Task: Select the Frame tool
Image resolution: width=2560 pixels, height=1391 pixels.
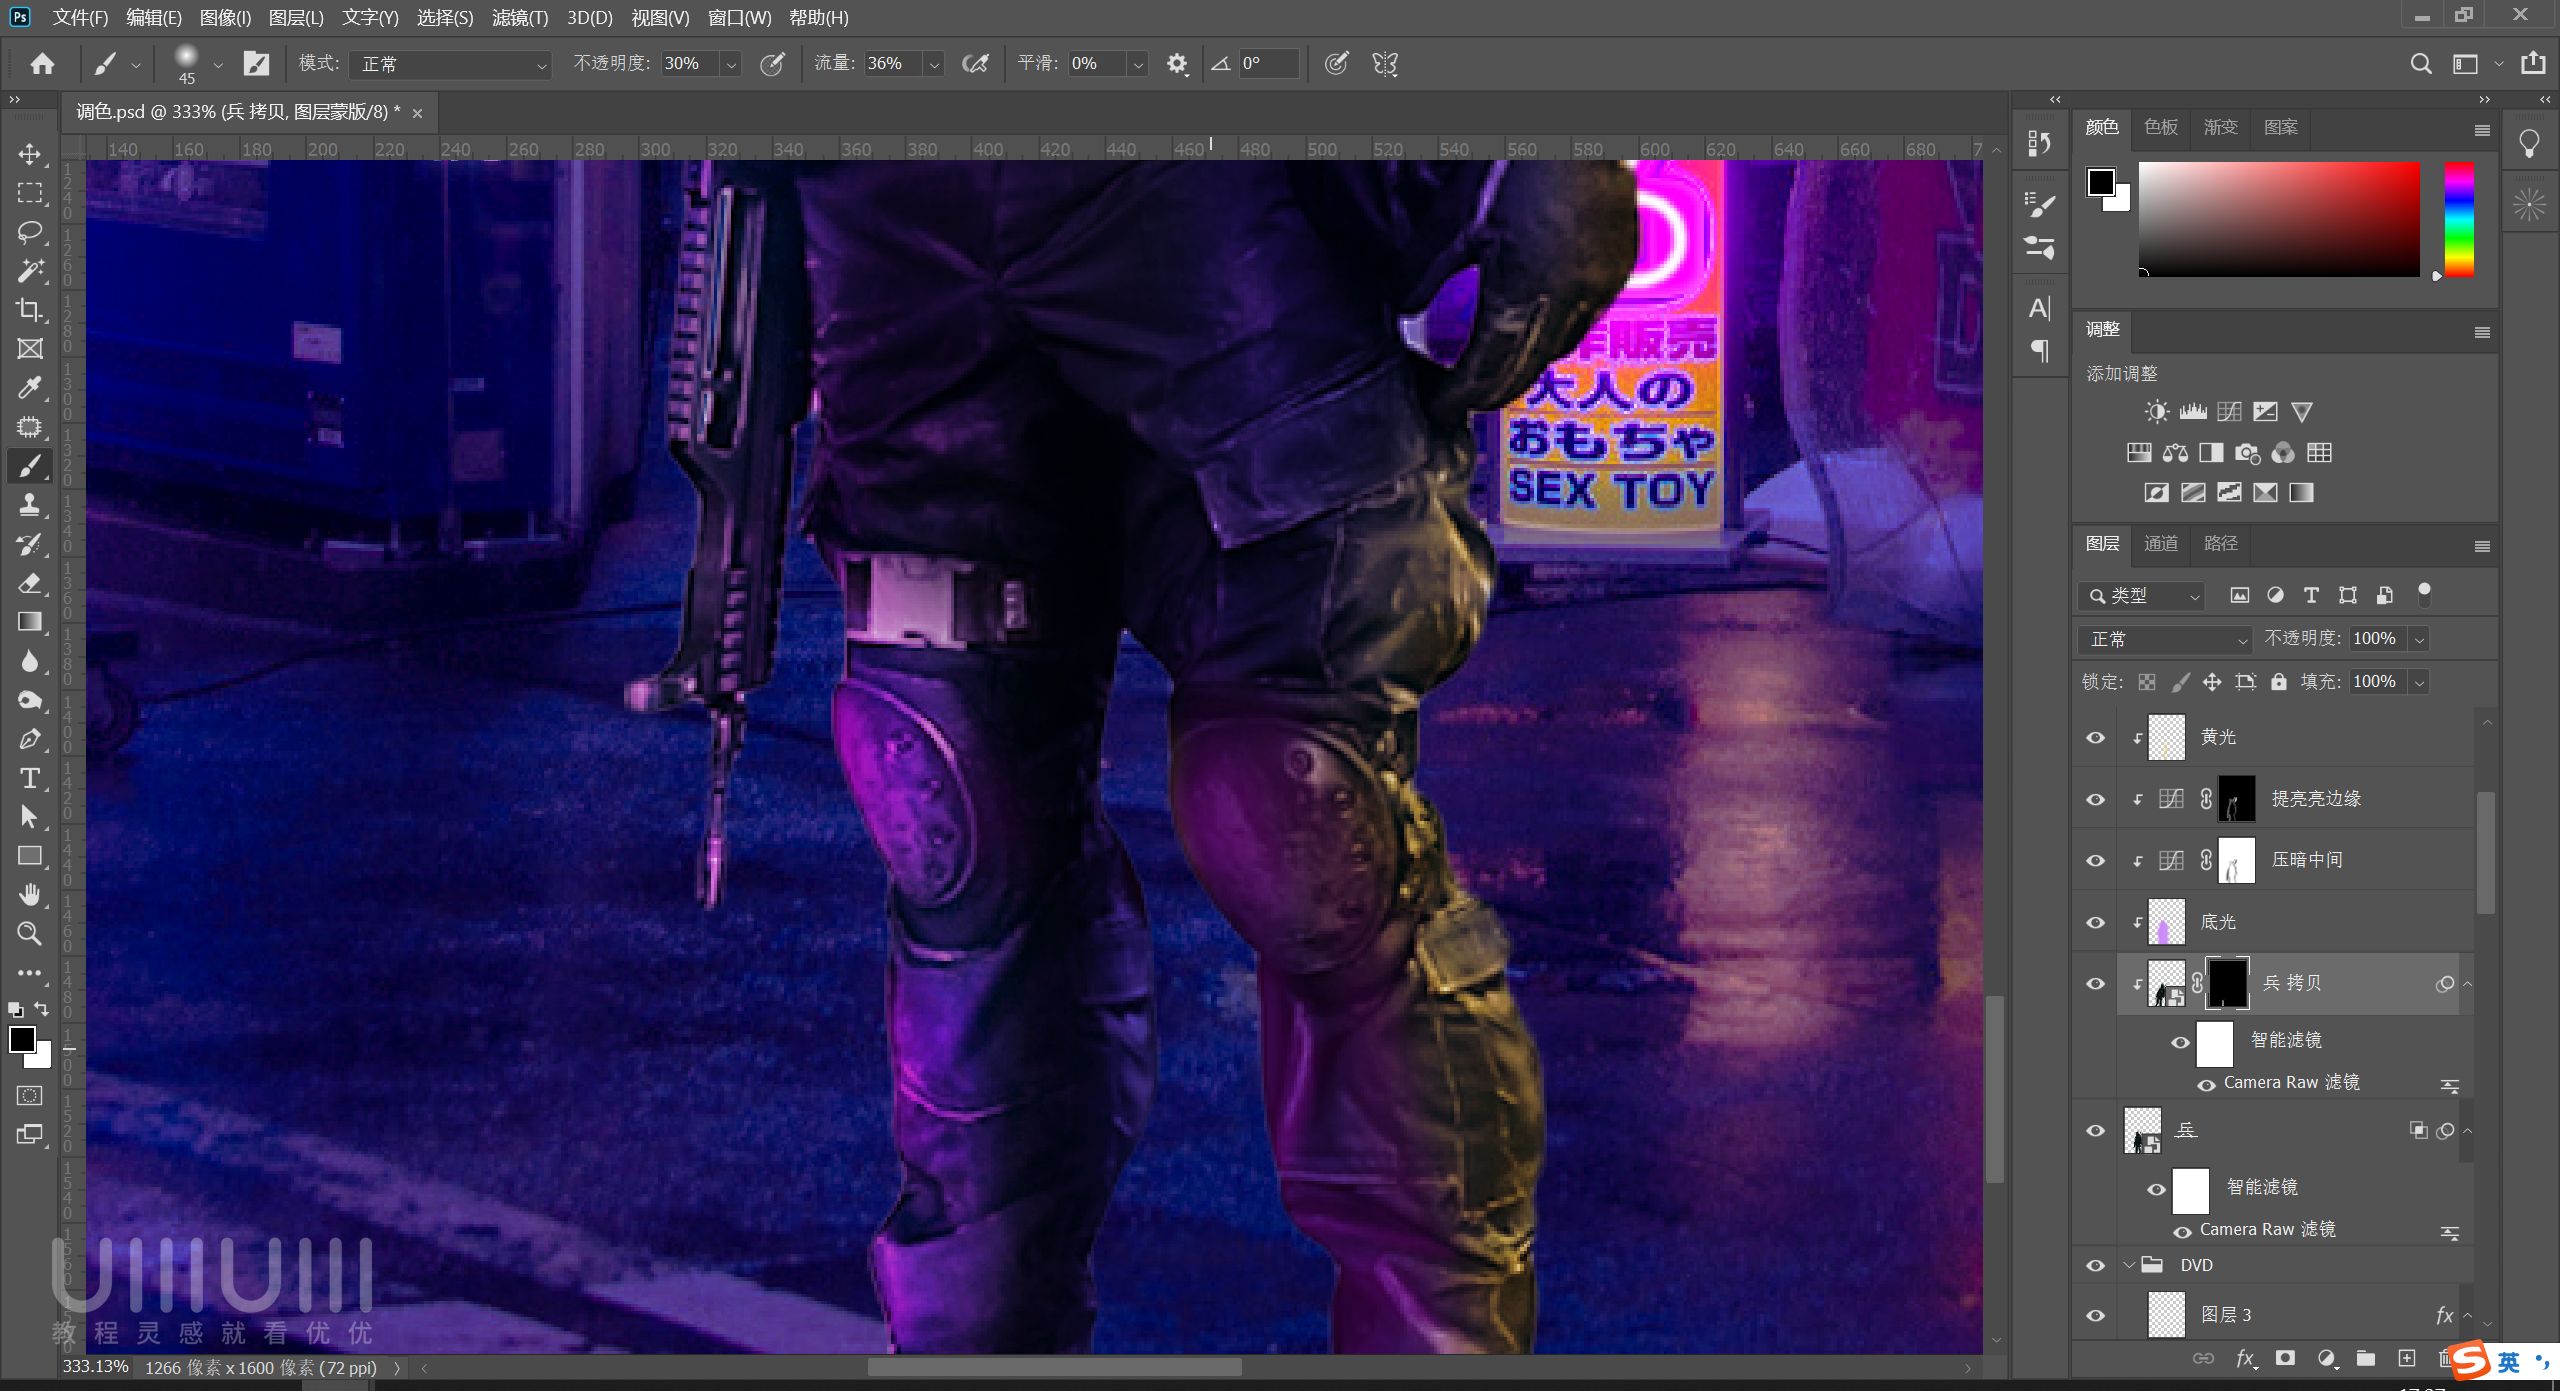Action: pyautogui.click(x=30, y=349)
